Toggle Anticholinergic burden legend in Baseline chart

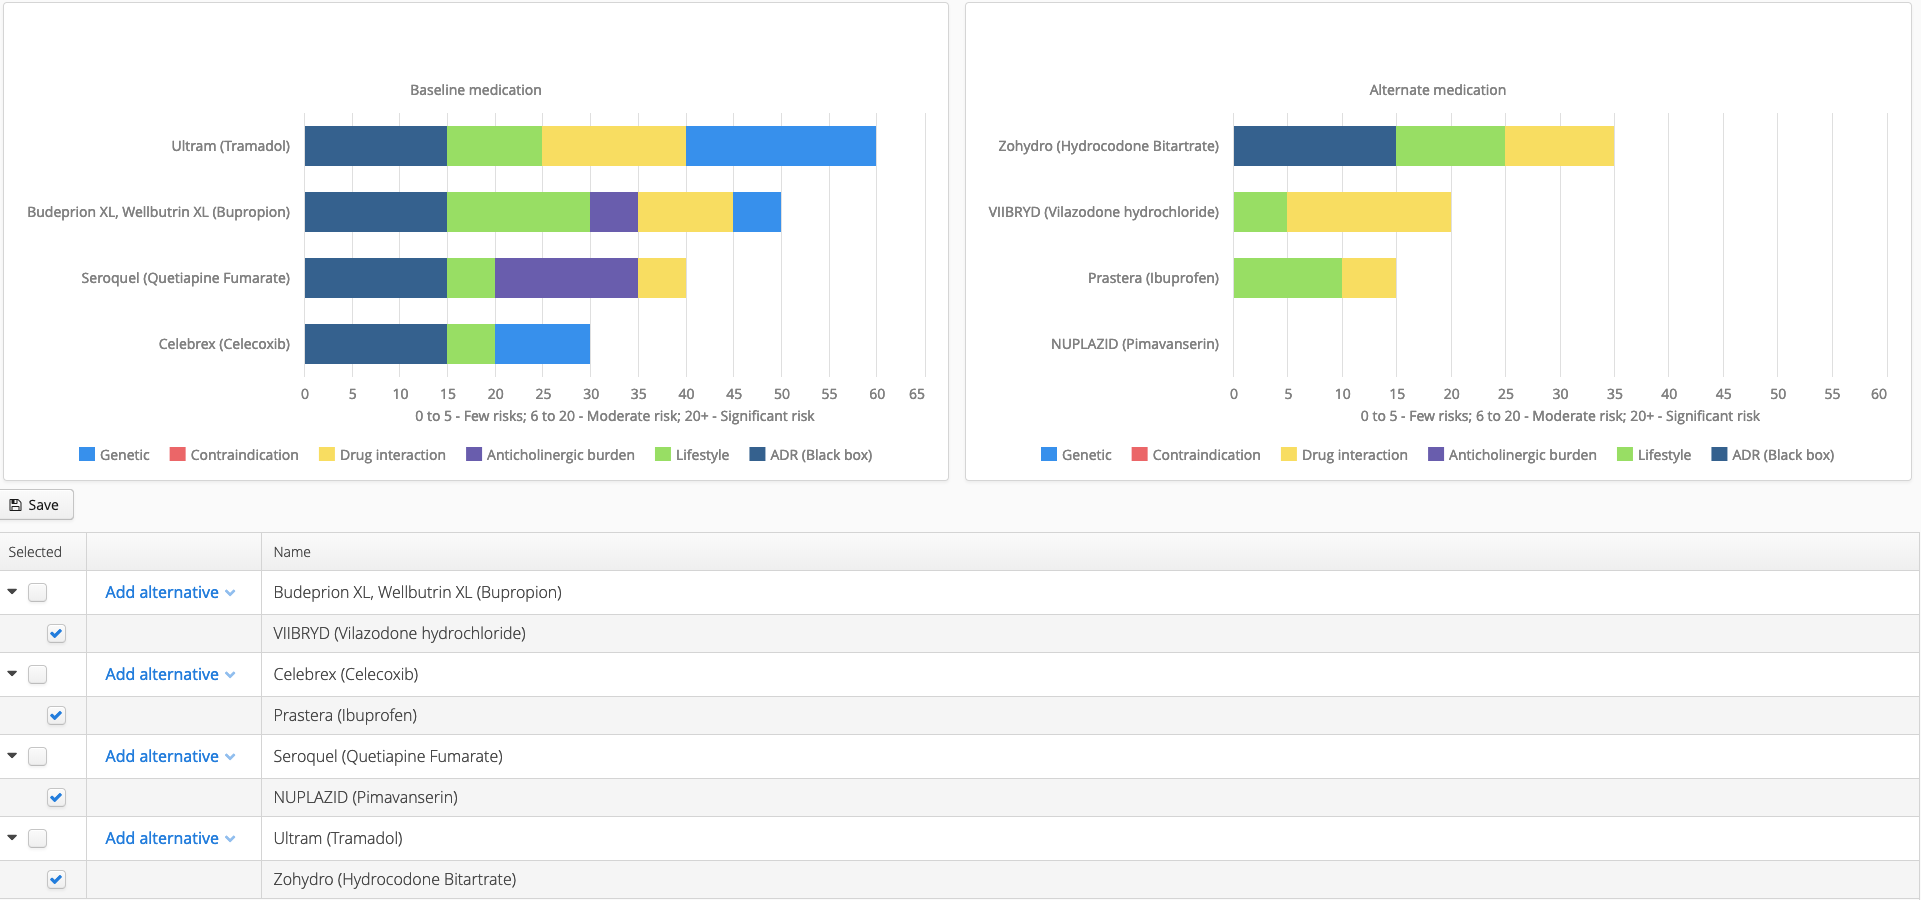pos(550,455)
